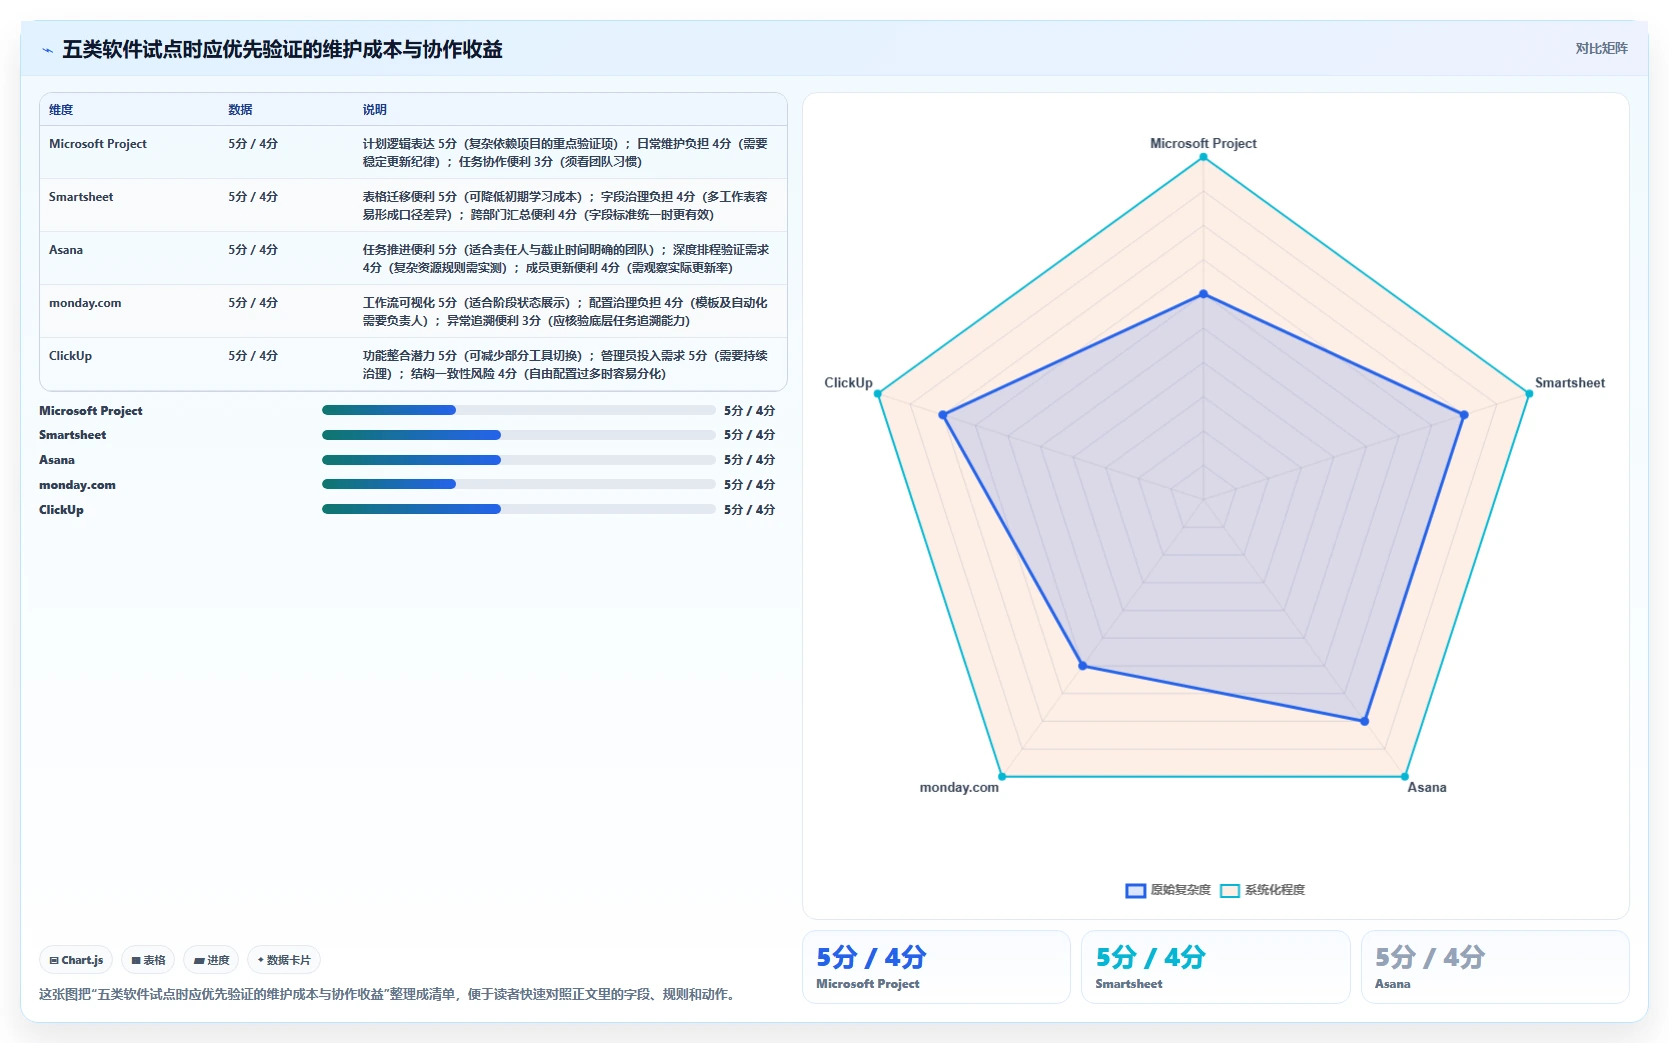Click the 表格 chip at the bottom

tap(148, 960)
